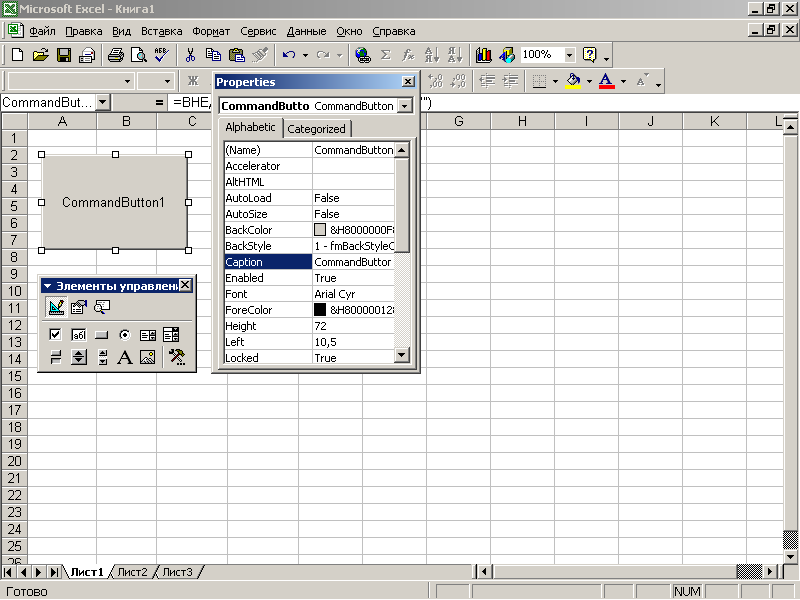Switch to sheet tab Лист3

tap(177, 572)
